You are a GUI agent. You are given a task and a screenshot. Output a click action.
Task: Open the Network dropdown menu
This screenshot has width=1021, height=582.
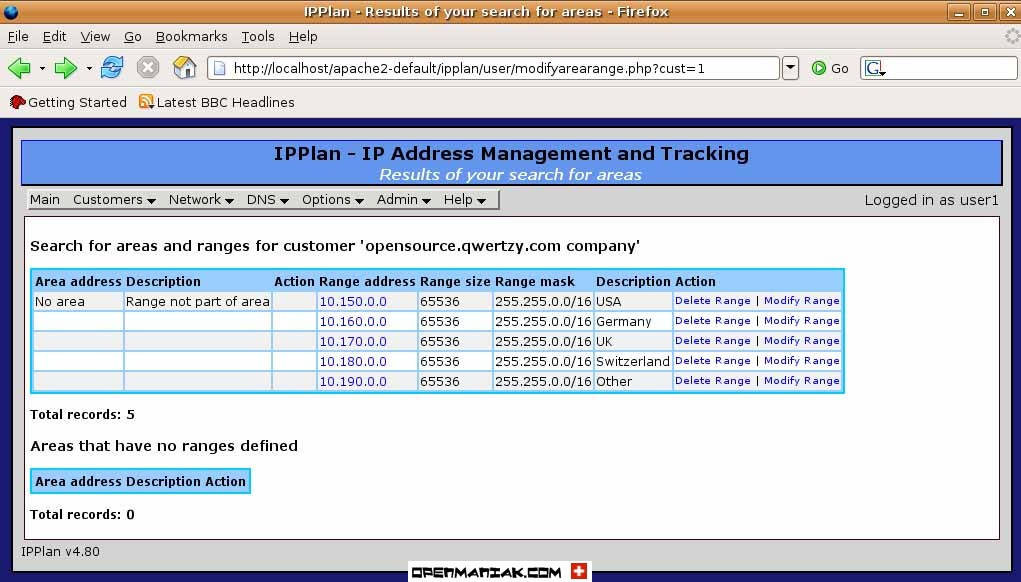(x=201, y=200)
